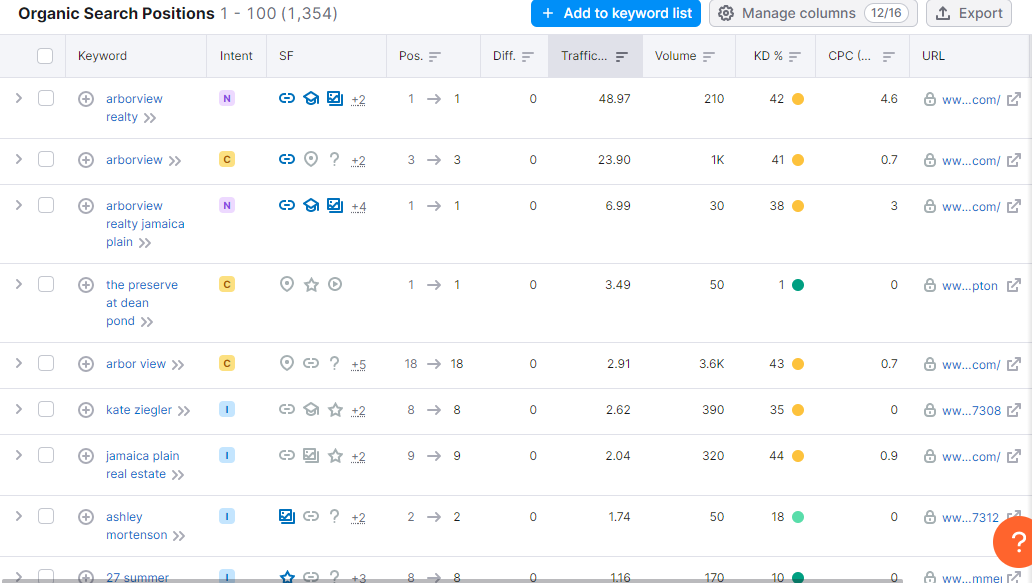
Task: Click the green KD dot for preserve at dean pond
Action: (x=798, y=285)
